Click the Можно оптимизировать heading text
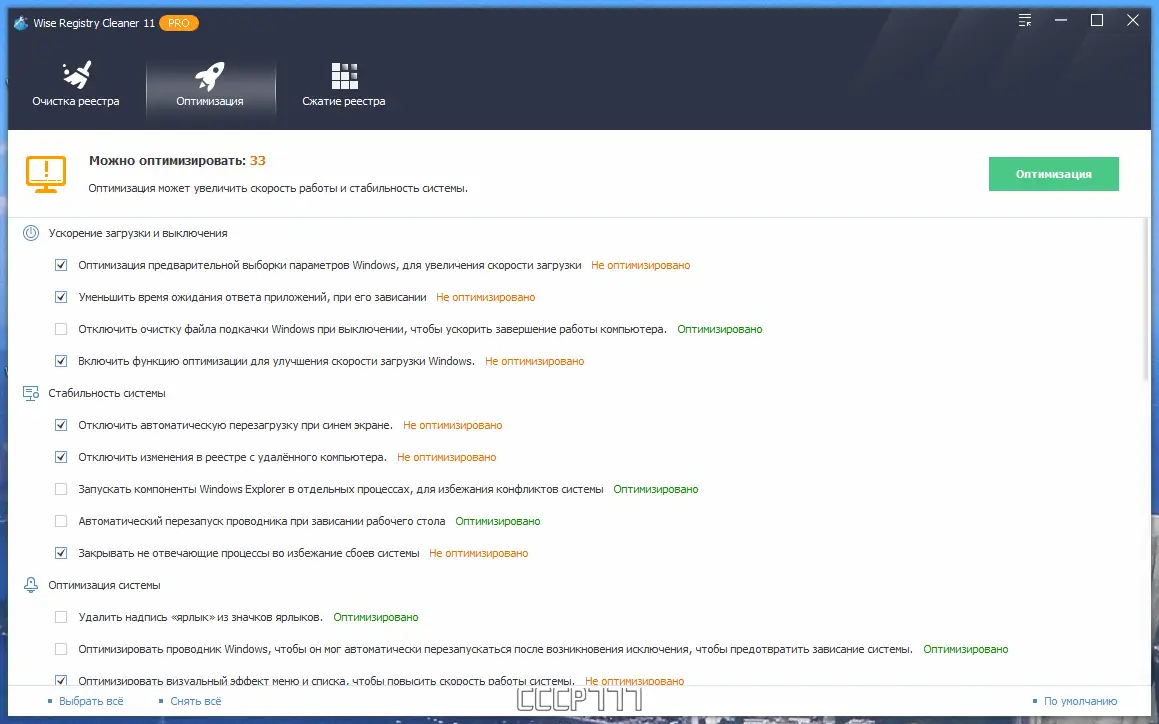The image size is (1159, 724). (x=167, y=160)
